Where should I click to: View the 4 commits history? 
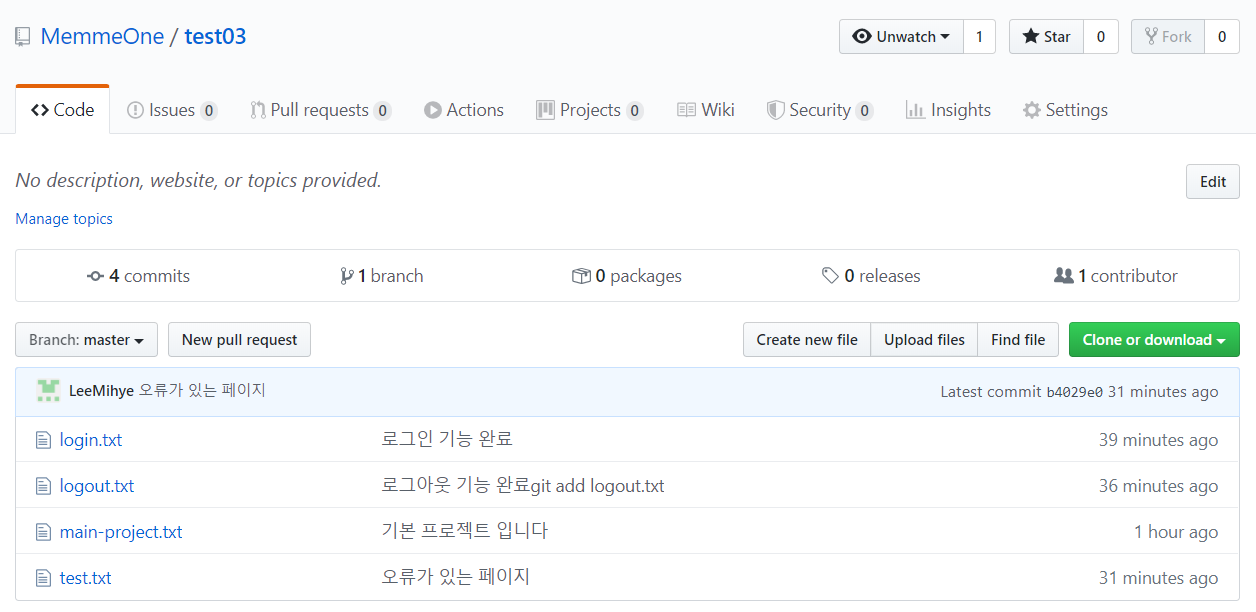(138, 276)
